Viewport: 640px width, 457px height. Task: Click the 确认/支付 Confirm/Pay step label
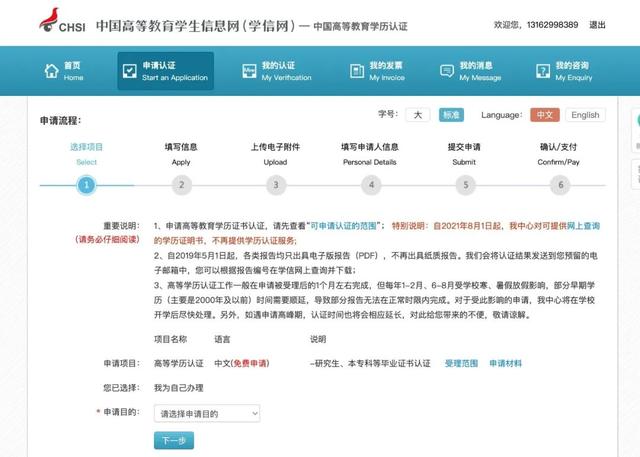[x=558, y=154]
